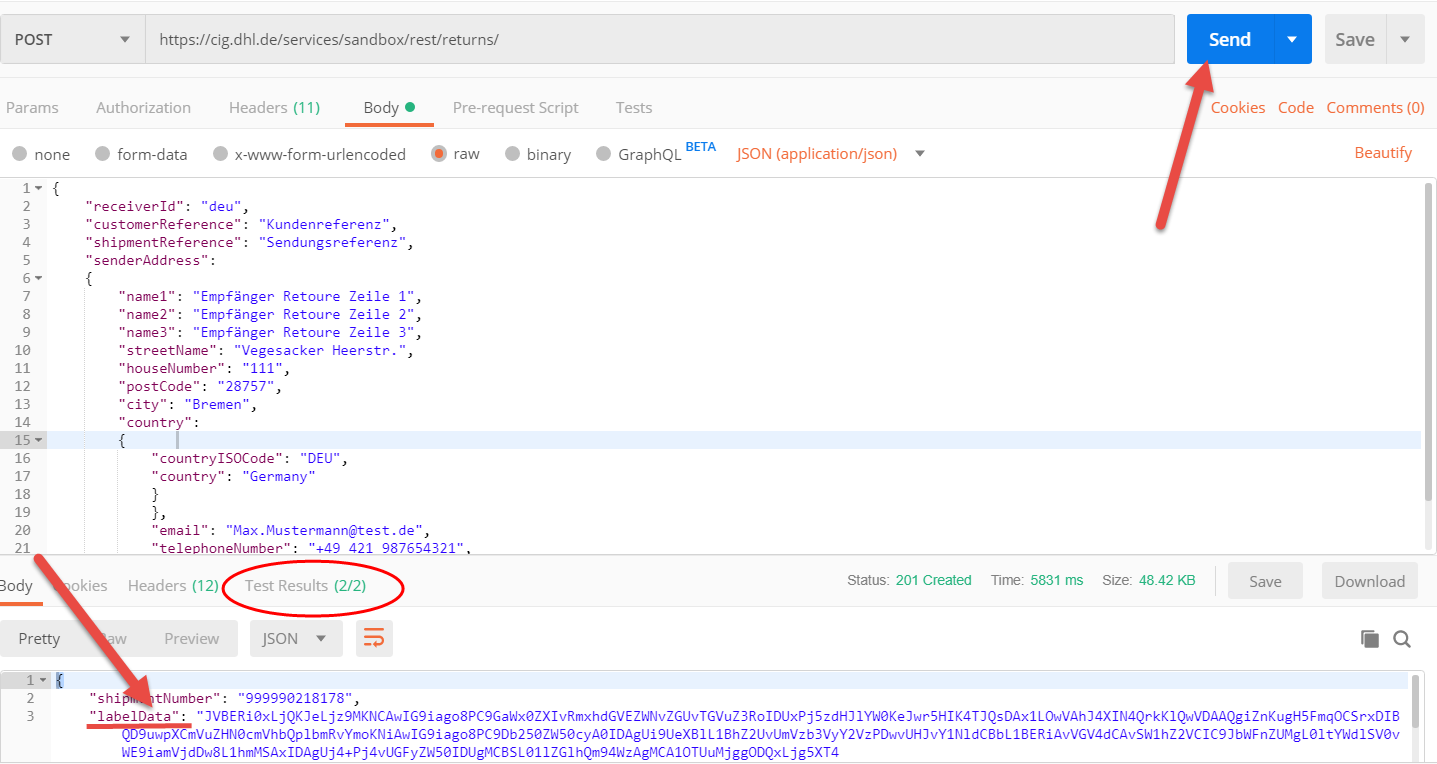Screen dimensions: 1437x764
Task: Select the binary body type
Action: click(x=538, y=154)
